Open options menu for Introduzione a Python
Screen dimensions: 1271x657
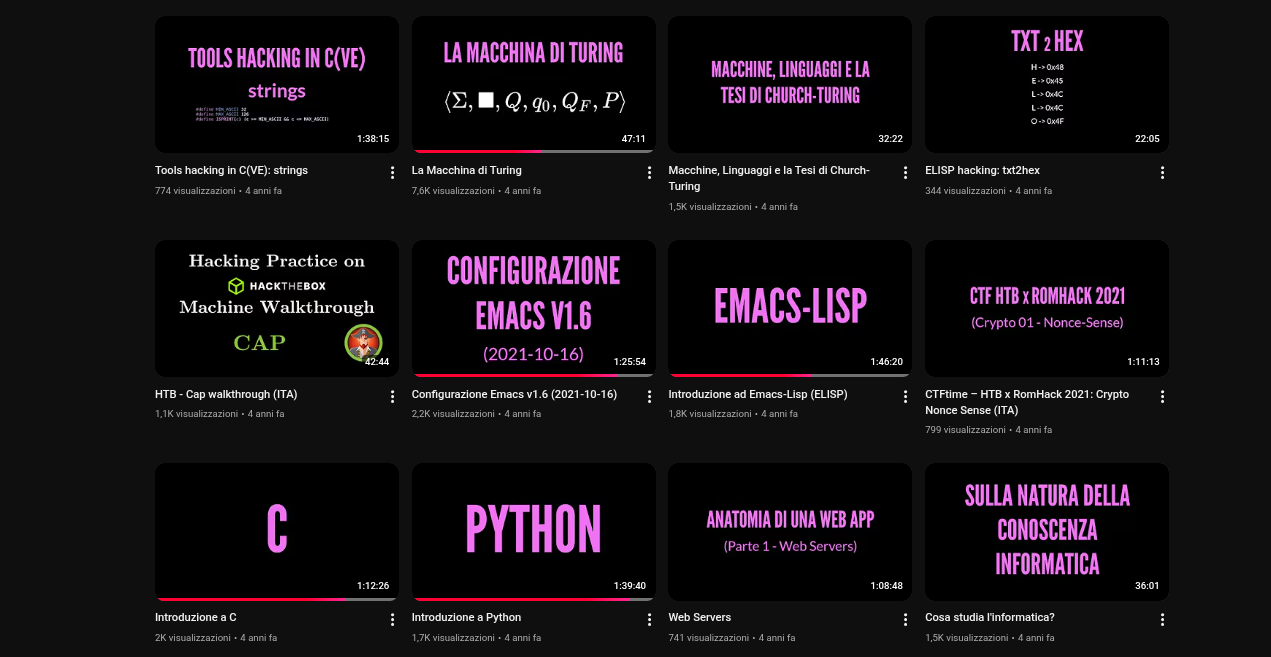pos(649,620)
